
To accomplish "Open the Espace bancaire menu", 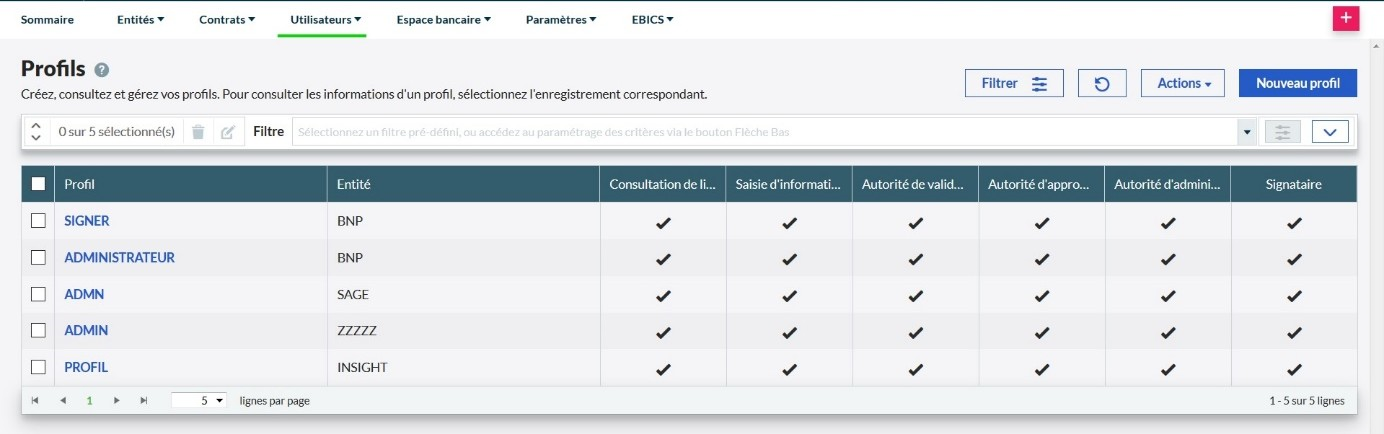I will coord(443,19).
